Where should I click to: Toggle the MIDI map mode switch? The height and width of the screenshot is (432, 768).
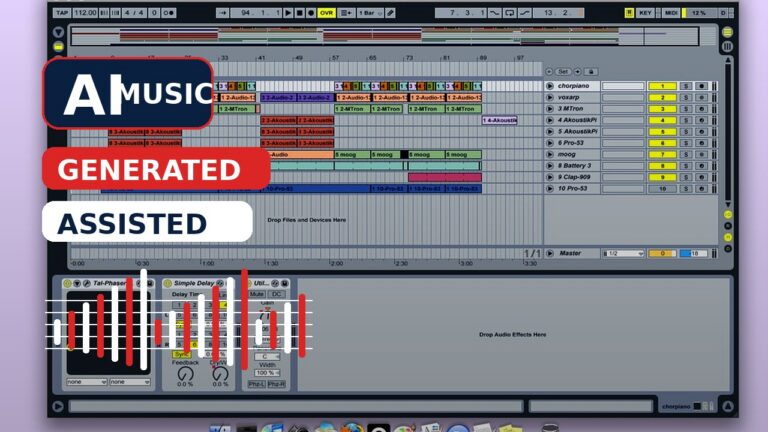click(x=671, y=13)
